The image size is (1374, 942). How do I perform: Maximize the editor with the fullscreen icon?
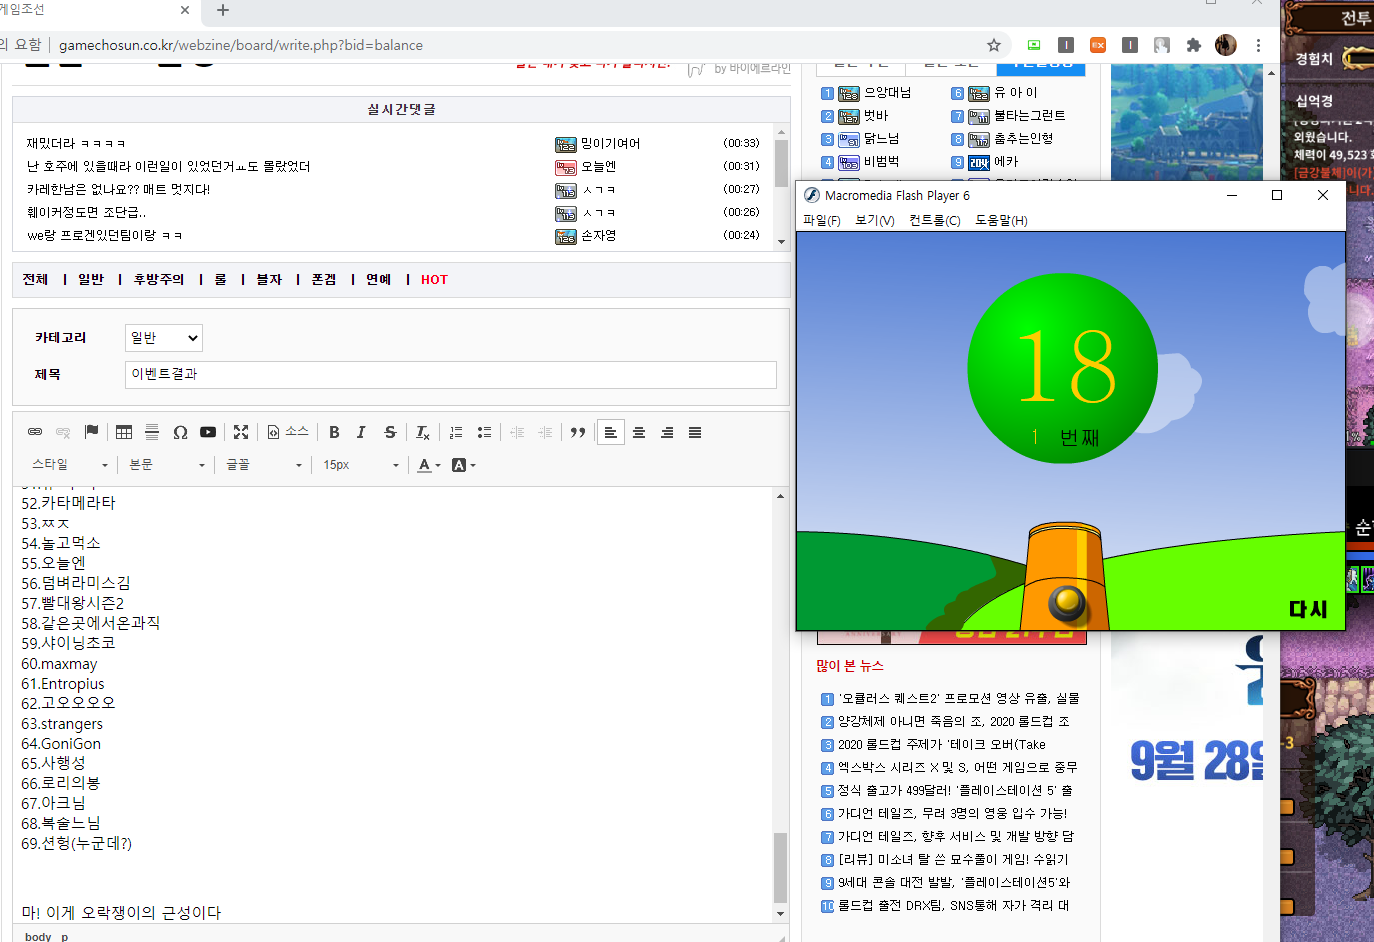click(x=241, y=432)
